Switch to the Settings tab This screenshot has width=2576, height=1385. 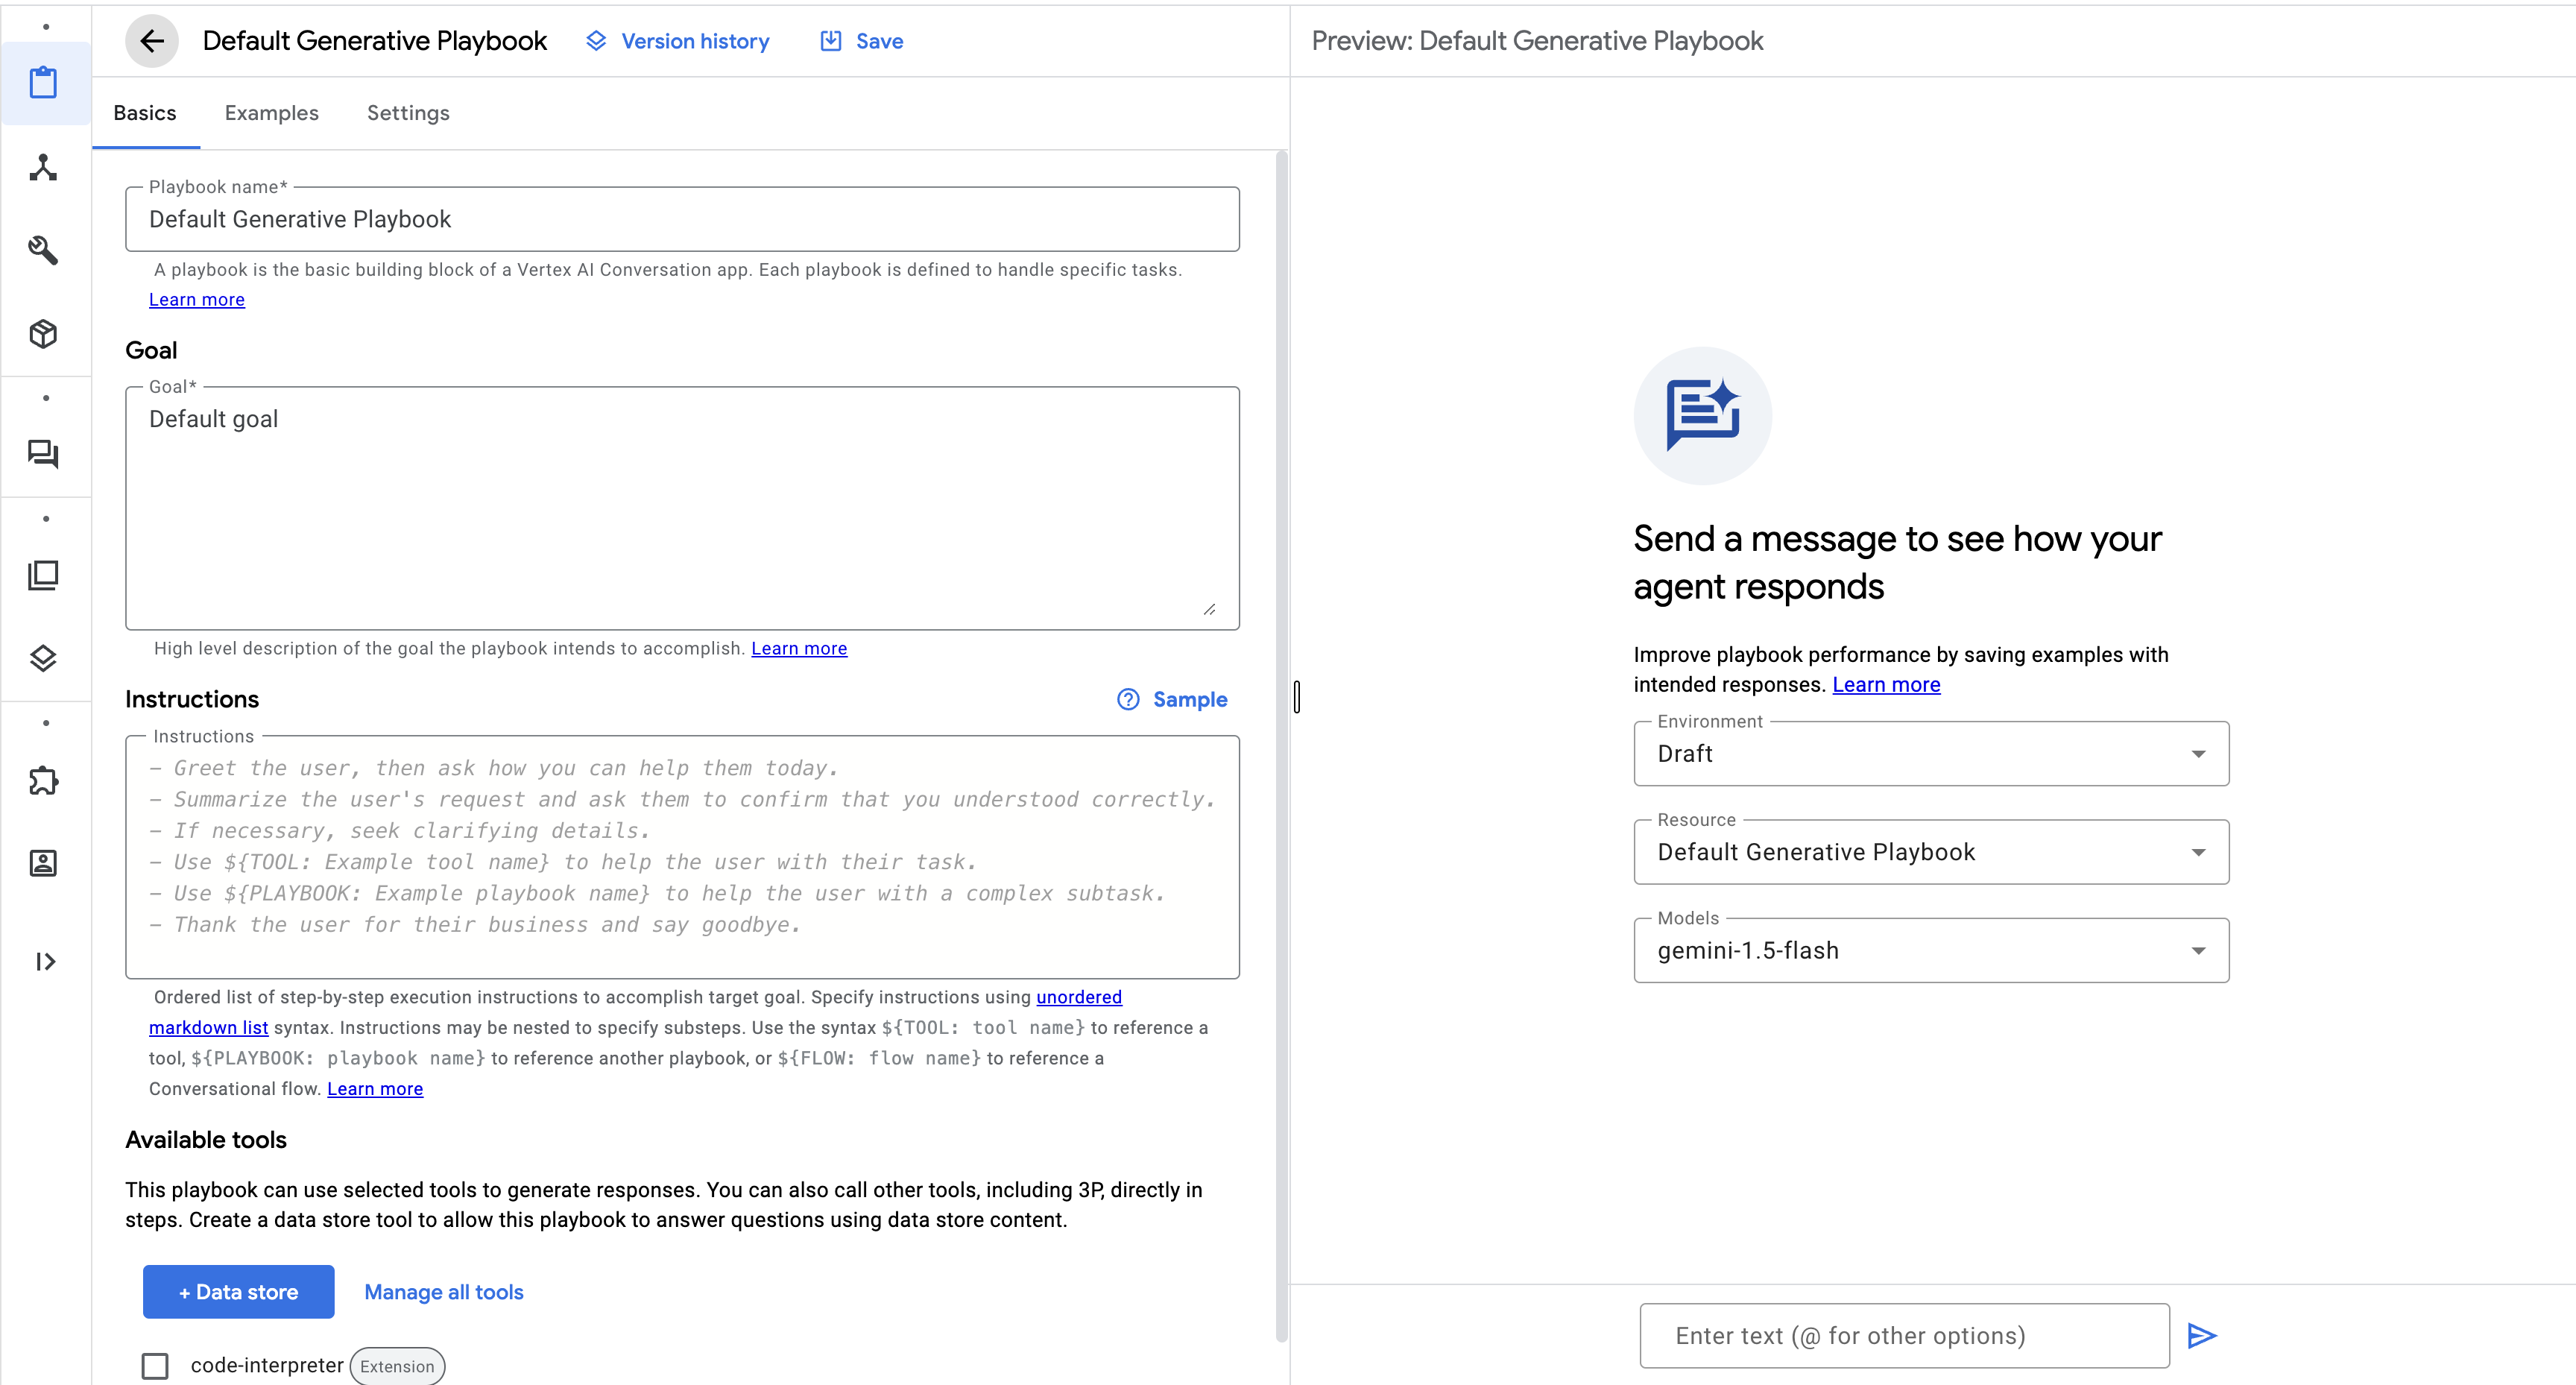click(x=408, y=113)
